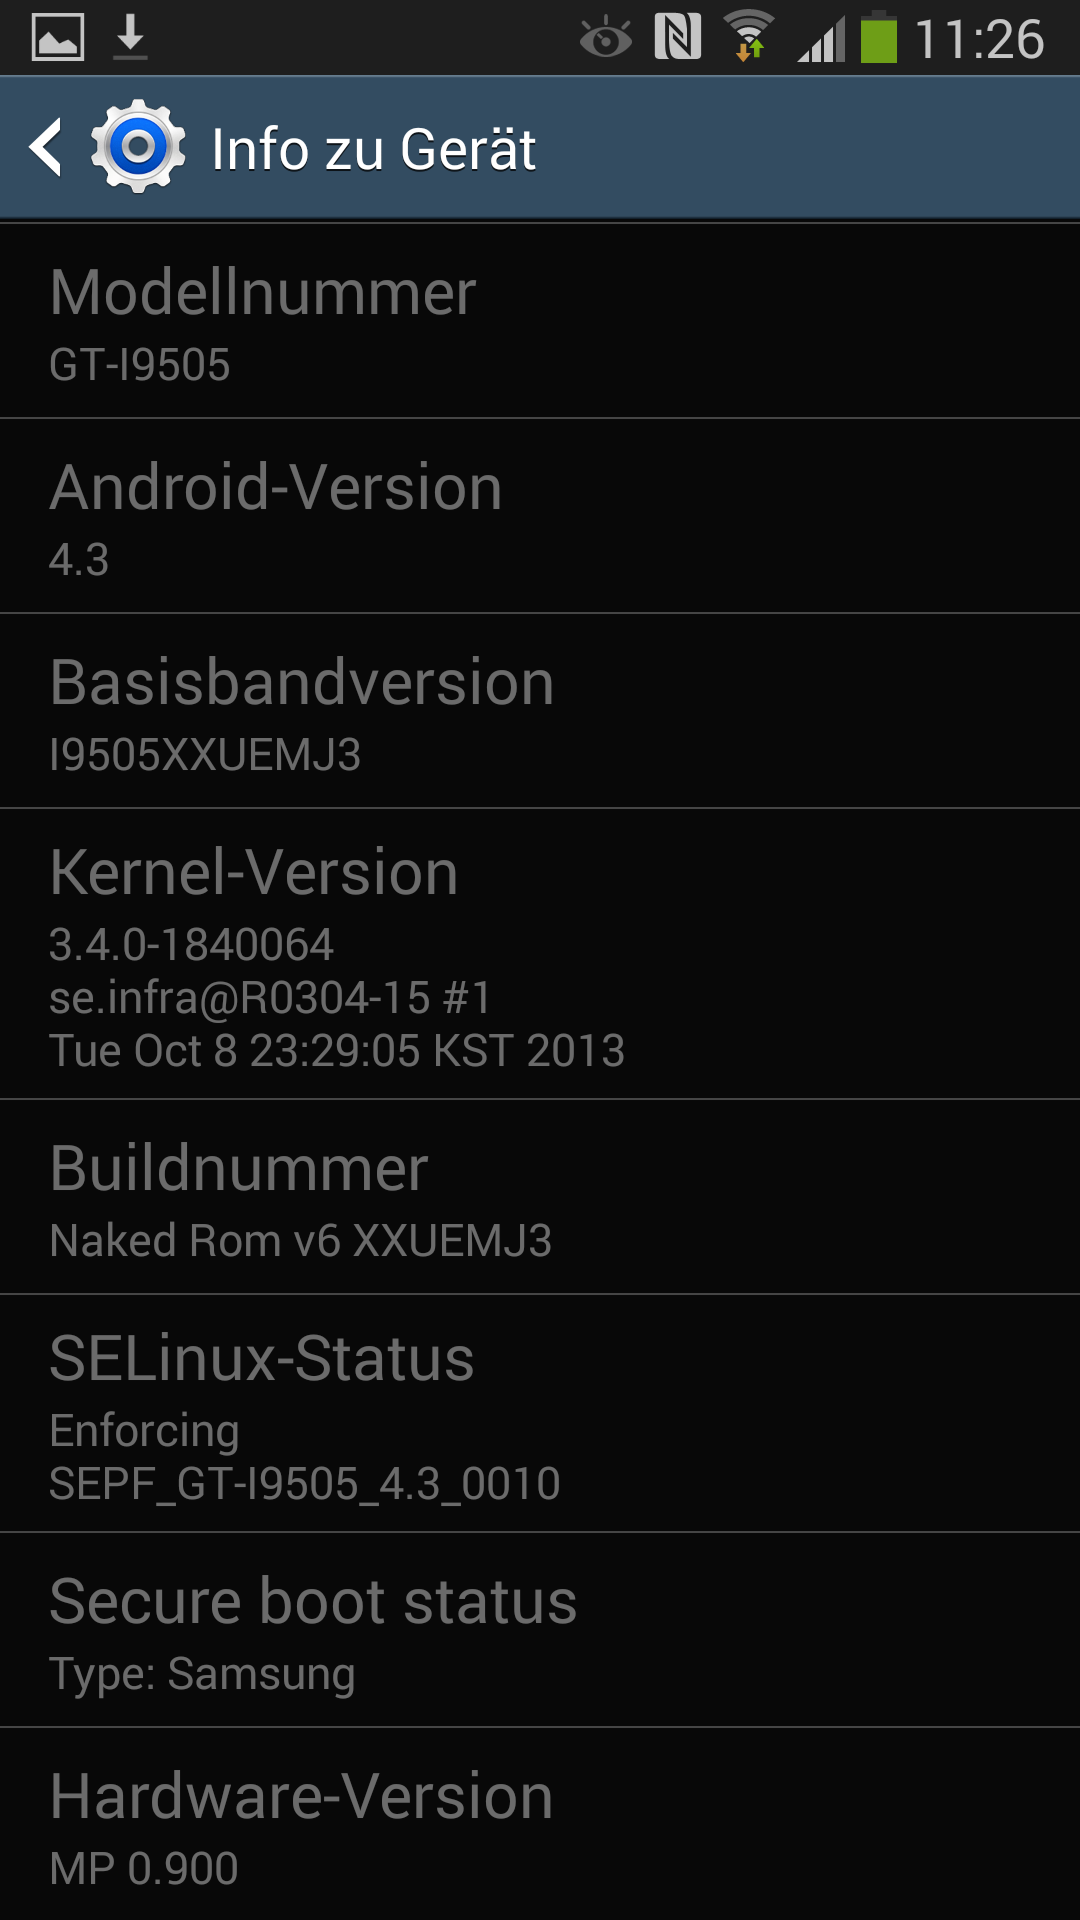Select the Android-Version entry
This screenshot has height=1920, width=1080.
point(540,516)
